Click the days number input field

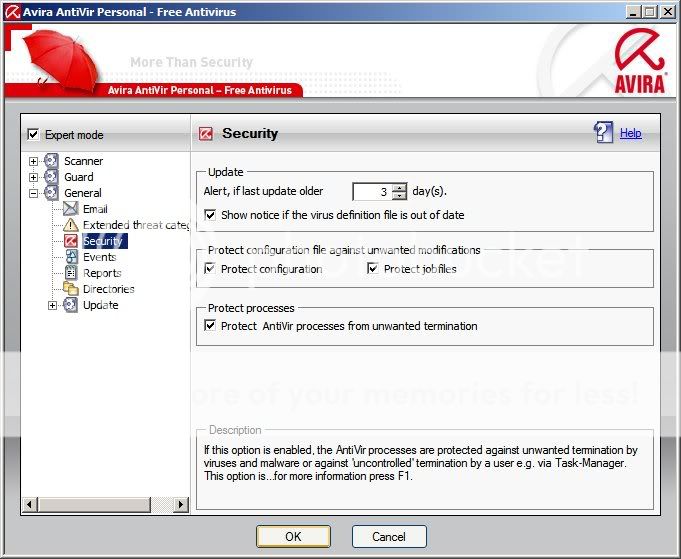[x=373, y=192]
